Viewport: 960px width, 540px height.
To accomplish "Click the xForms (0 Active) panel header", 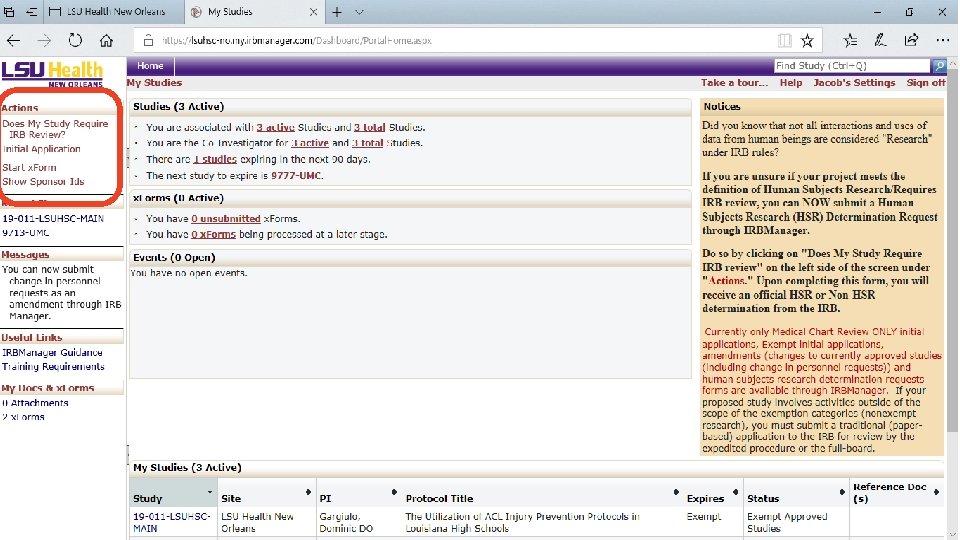I will (410, 198).
